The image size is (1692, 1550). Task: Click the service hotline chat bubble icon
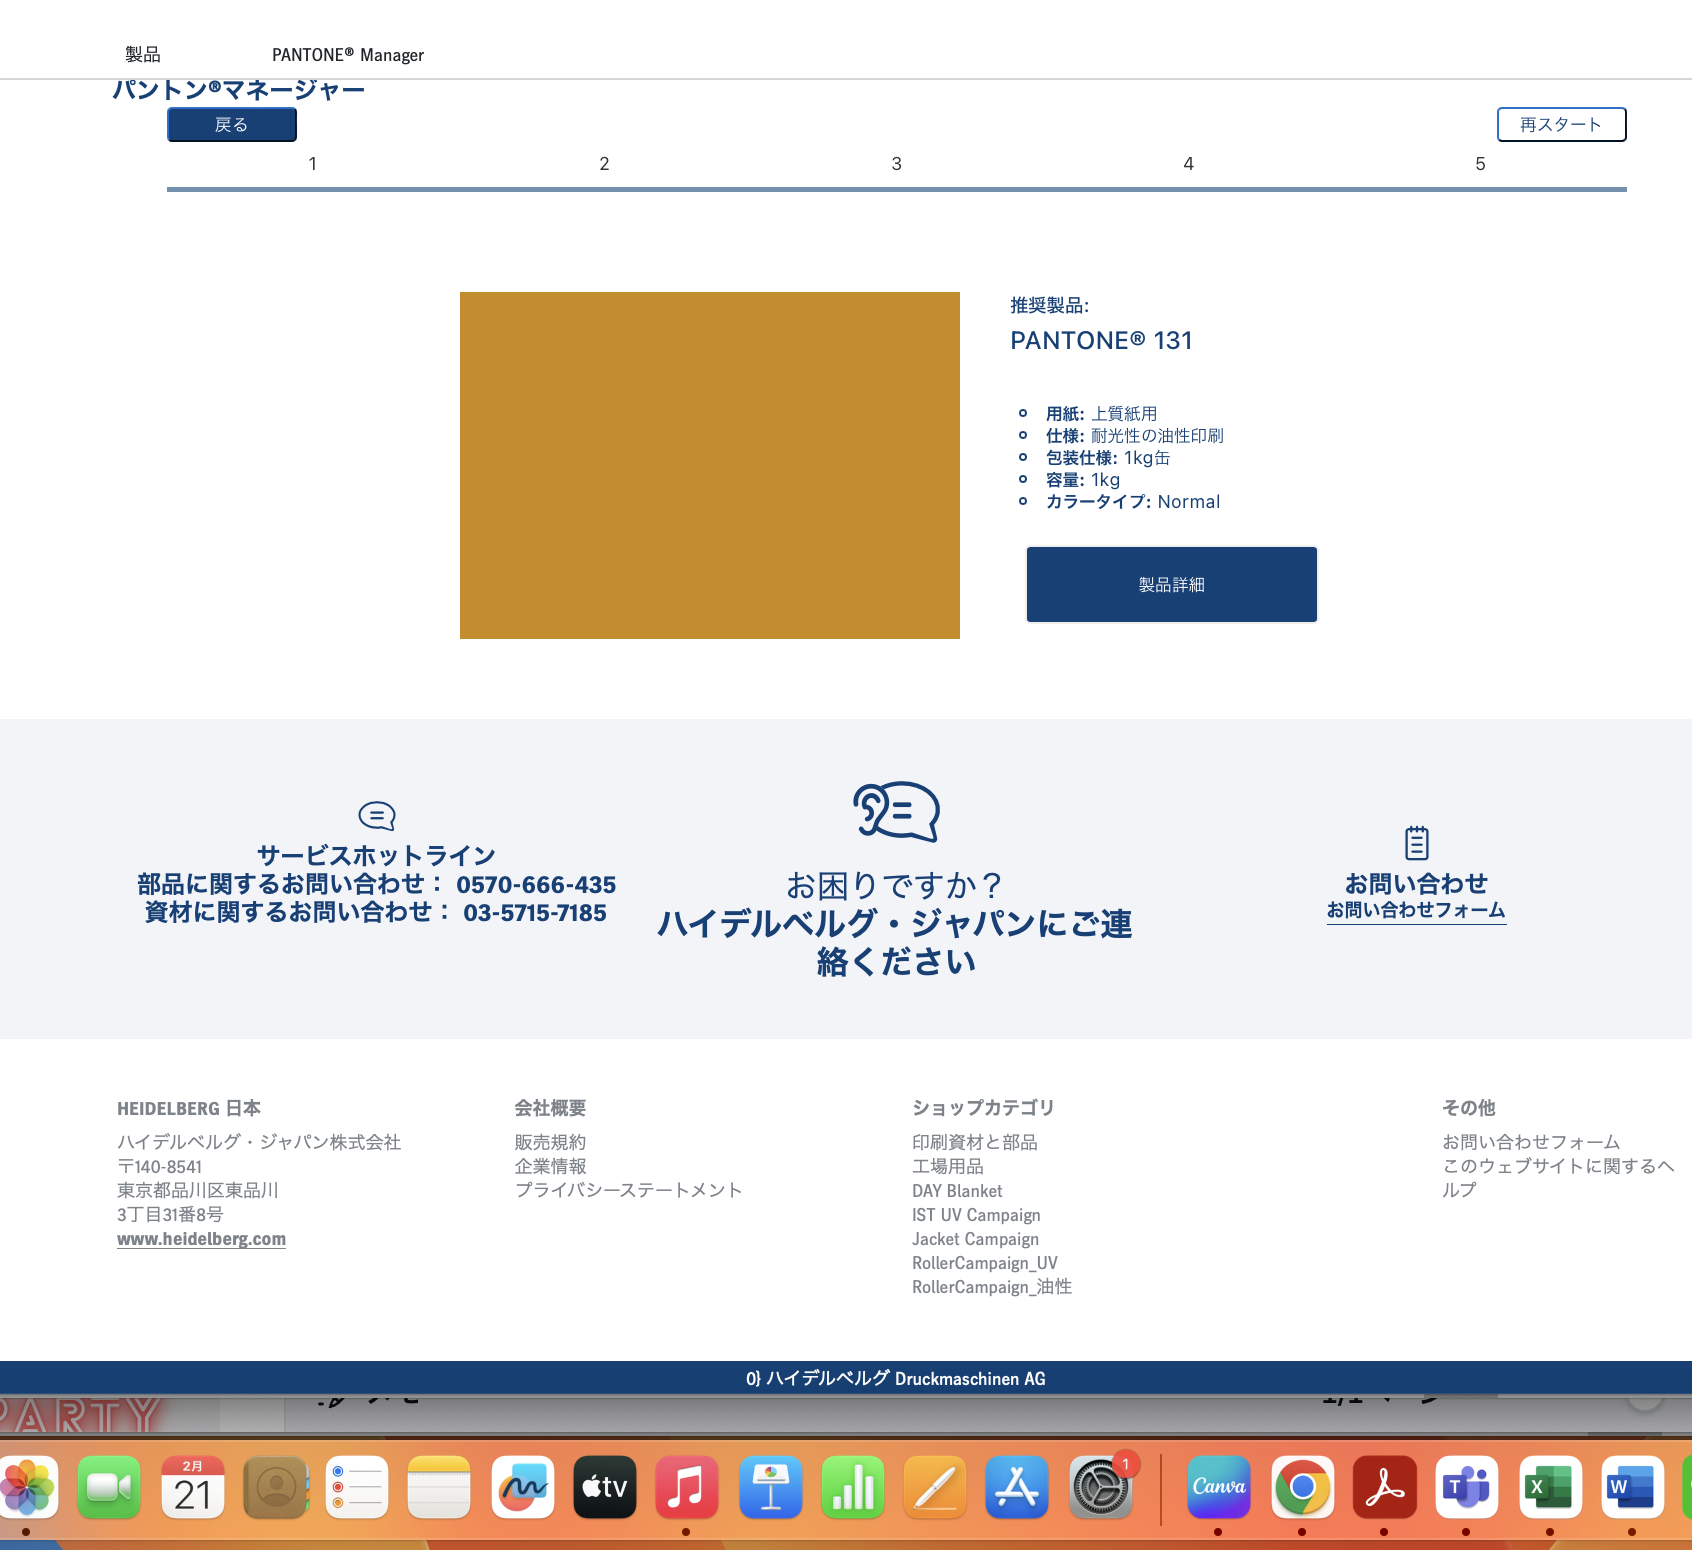click(x=377, y=816)
